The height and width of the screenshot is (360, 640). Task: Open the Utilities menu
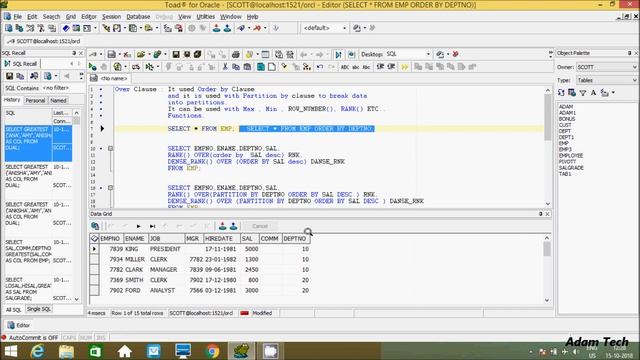[206, 17]
